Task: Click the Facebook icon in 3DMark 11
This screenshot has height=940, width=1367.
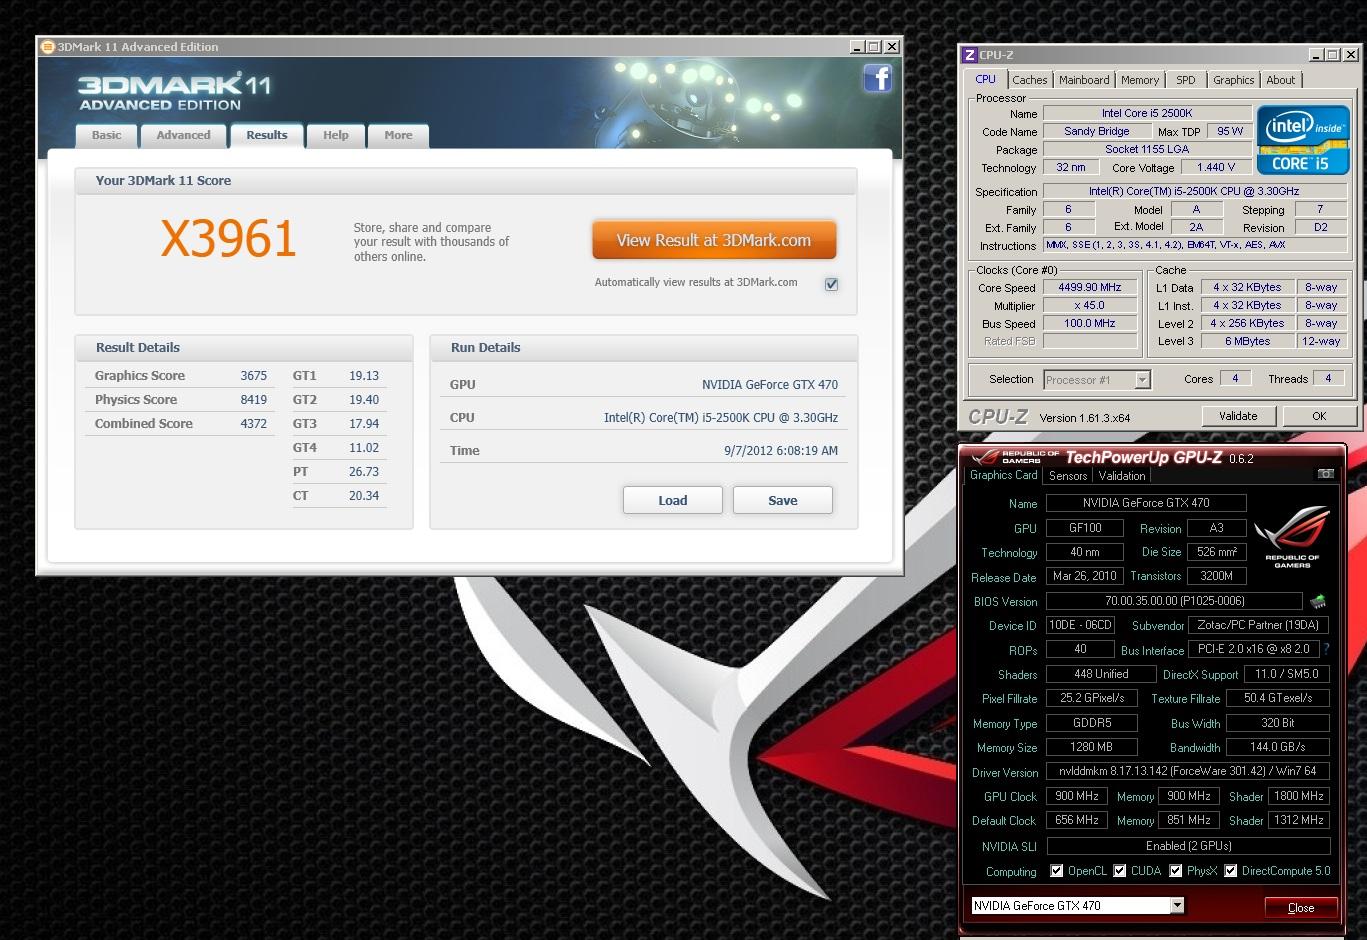Action: 877,78
